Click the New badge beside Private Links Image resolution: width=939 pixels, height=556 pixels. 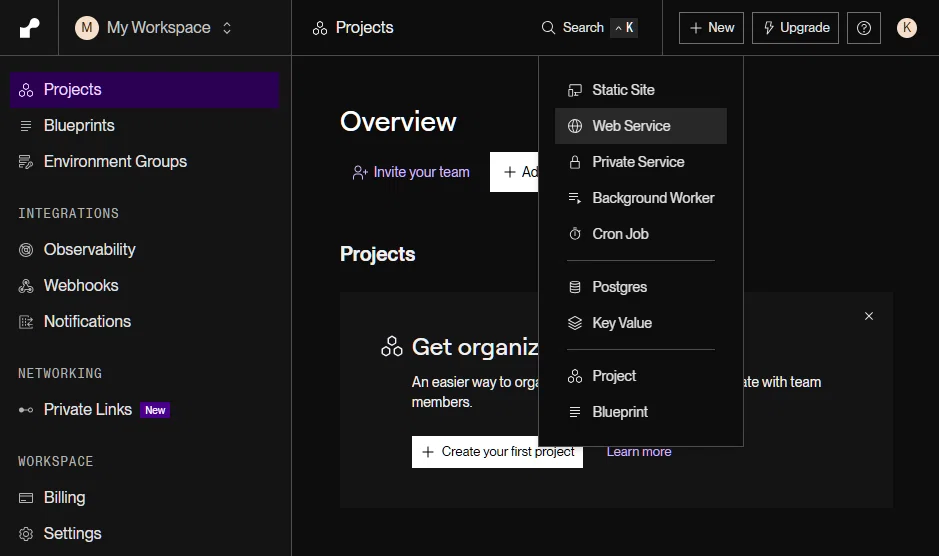pos(155,410)
